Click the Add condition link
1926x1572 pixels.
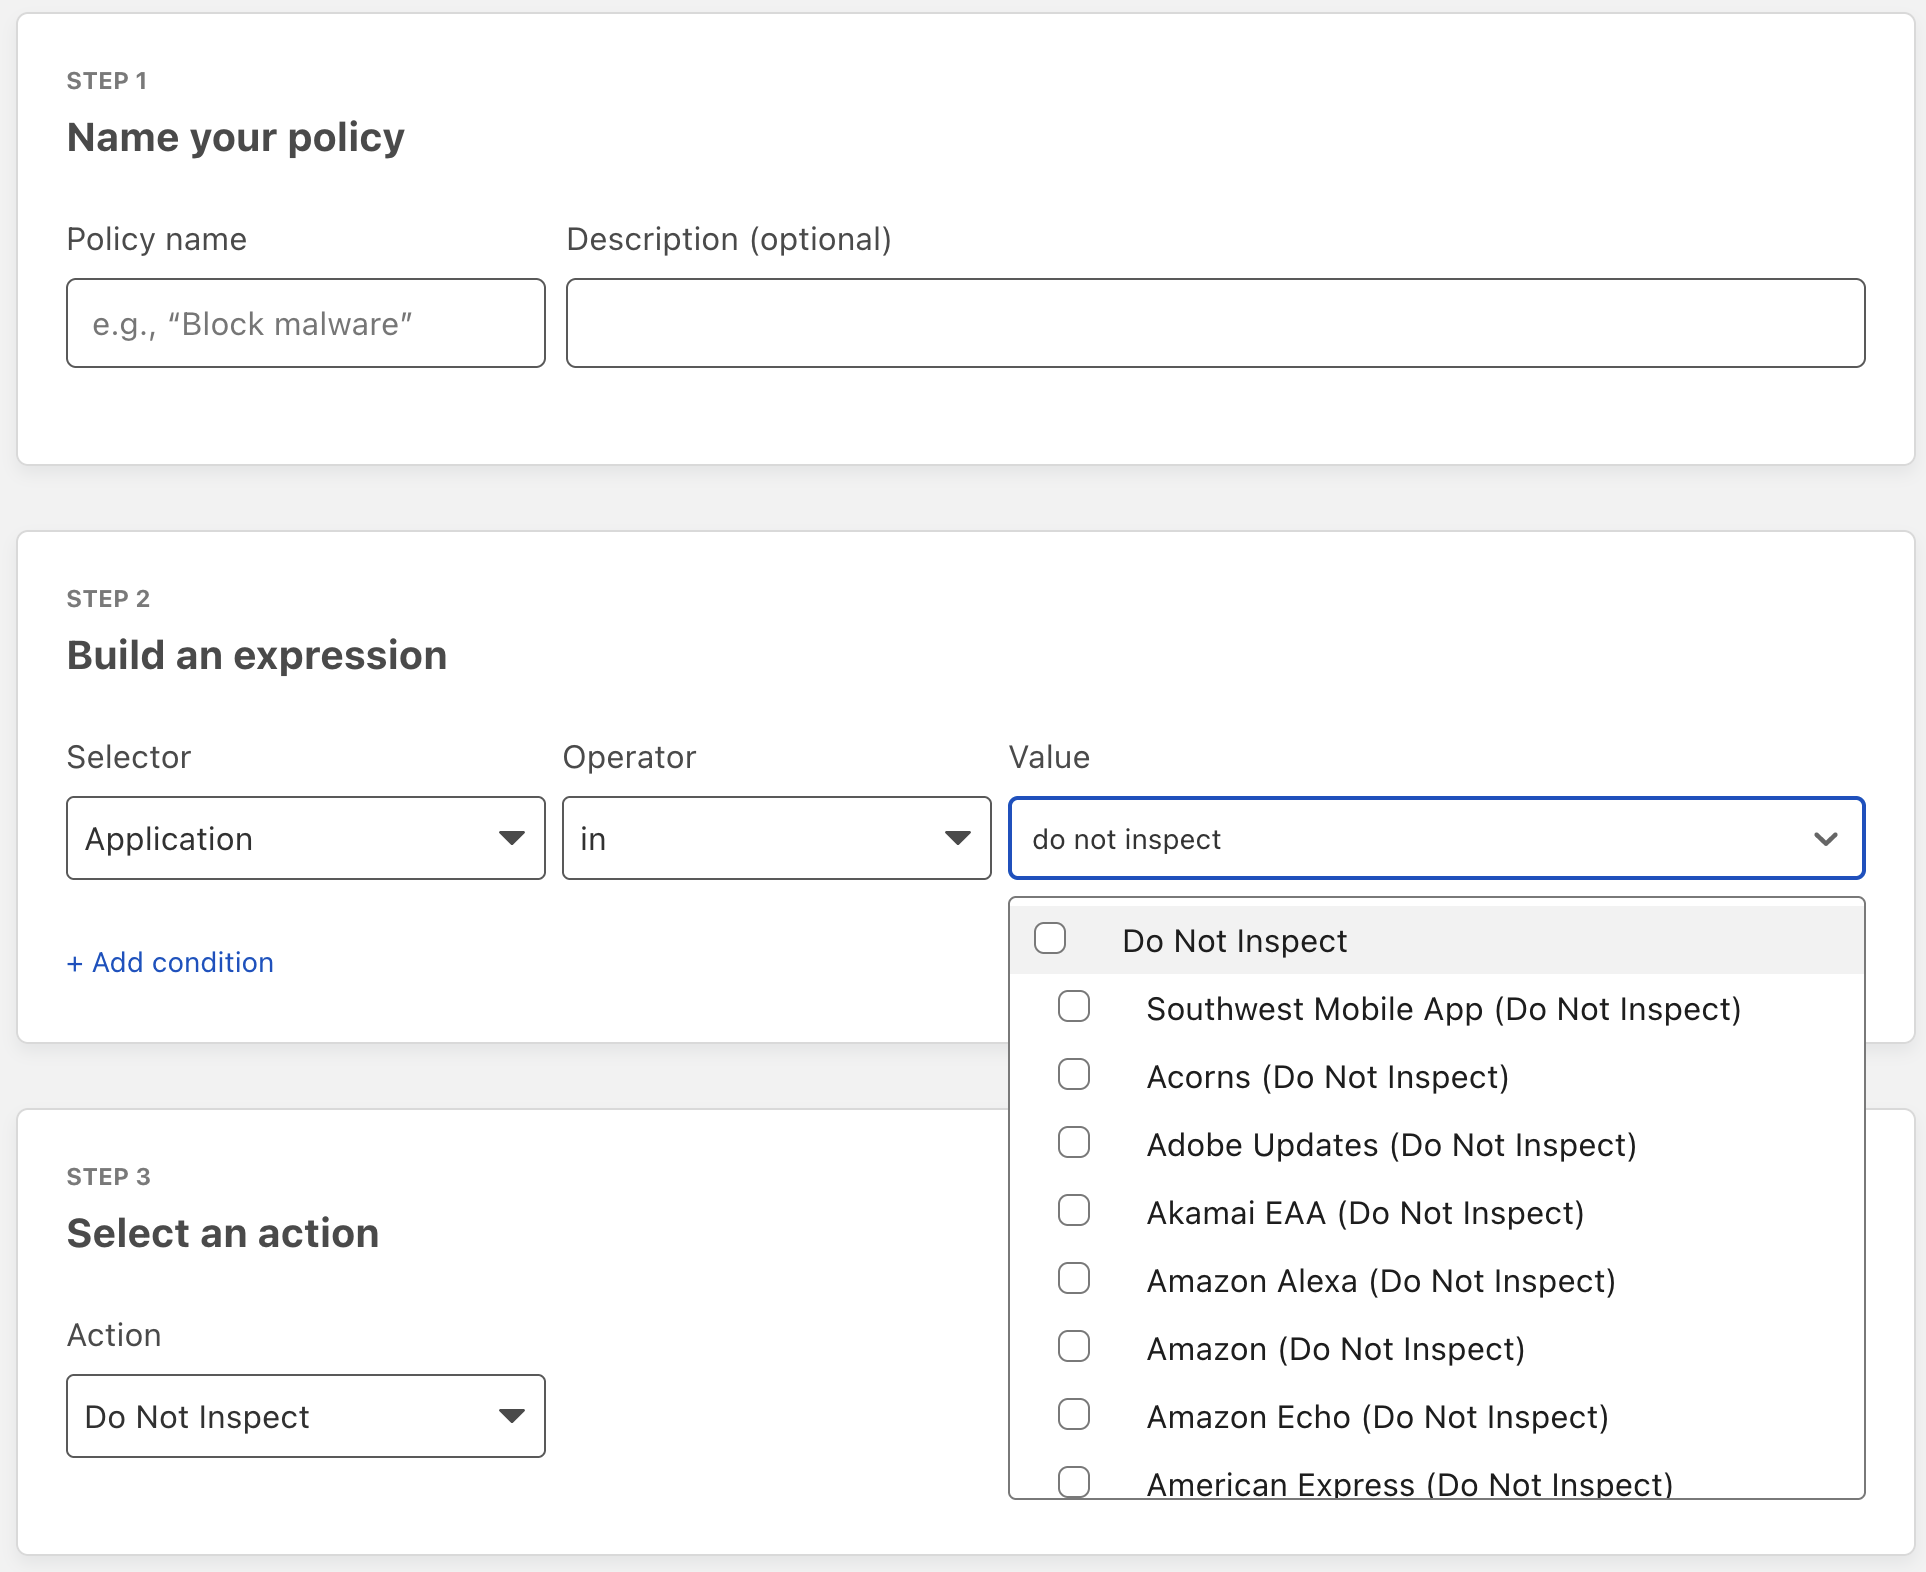170,962
